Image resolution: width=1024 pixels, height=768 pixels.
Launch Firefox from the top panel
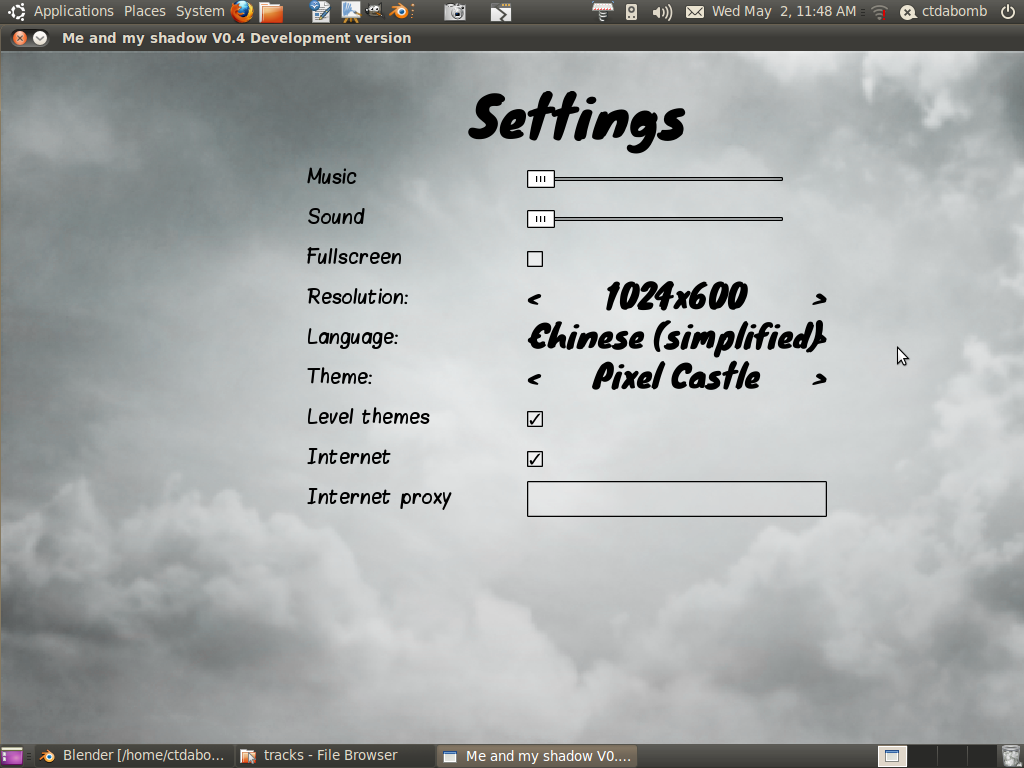coord(242,12)
